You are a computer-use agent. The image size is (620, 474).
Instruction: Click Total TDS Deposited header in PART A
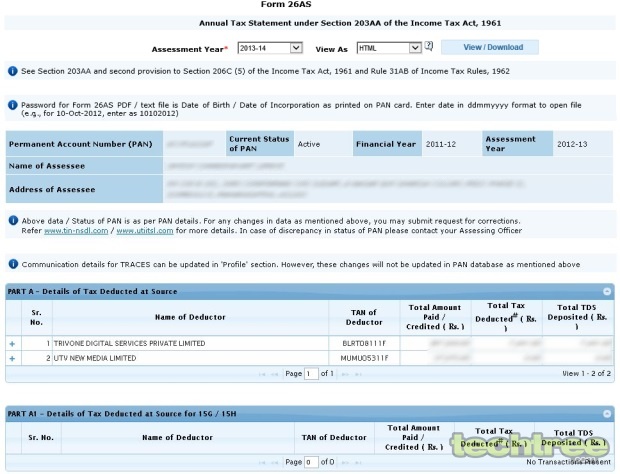pos(577,317)
